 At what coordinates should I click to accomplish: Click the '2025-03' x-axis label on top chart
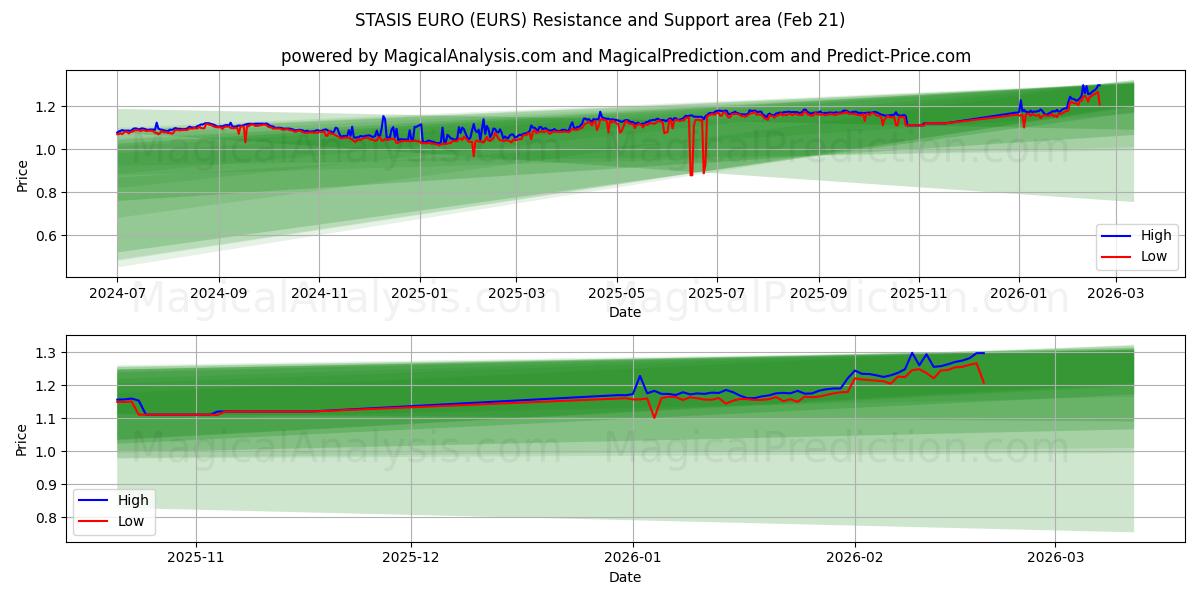516,294
